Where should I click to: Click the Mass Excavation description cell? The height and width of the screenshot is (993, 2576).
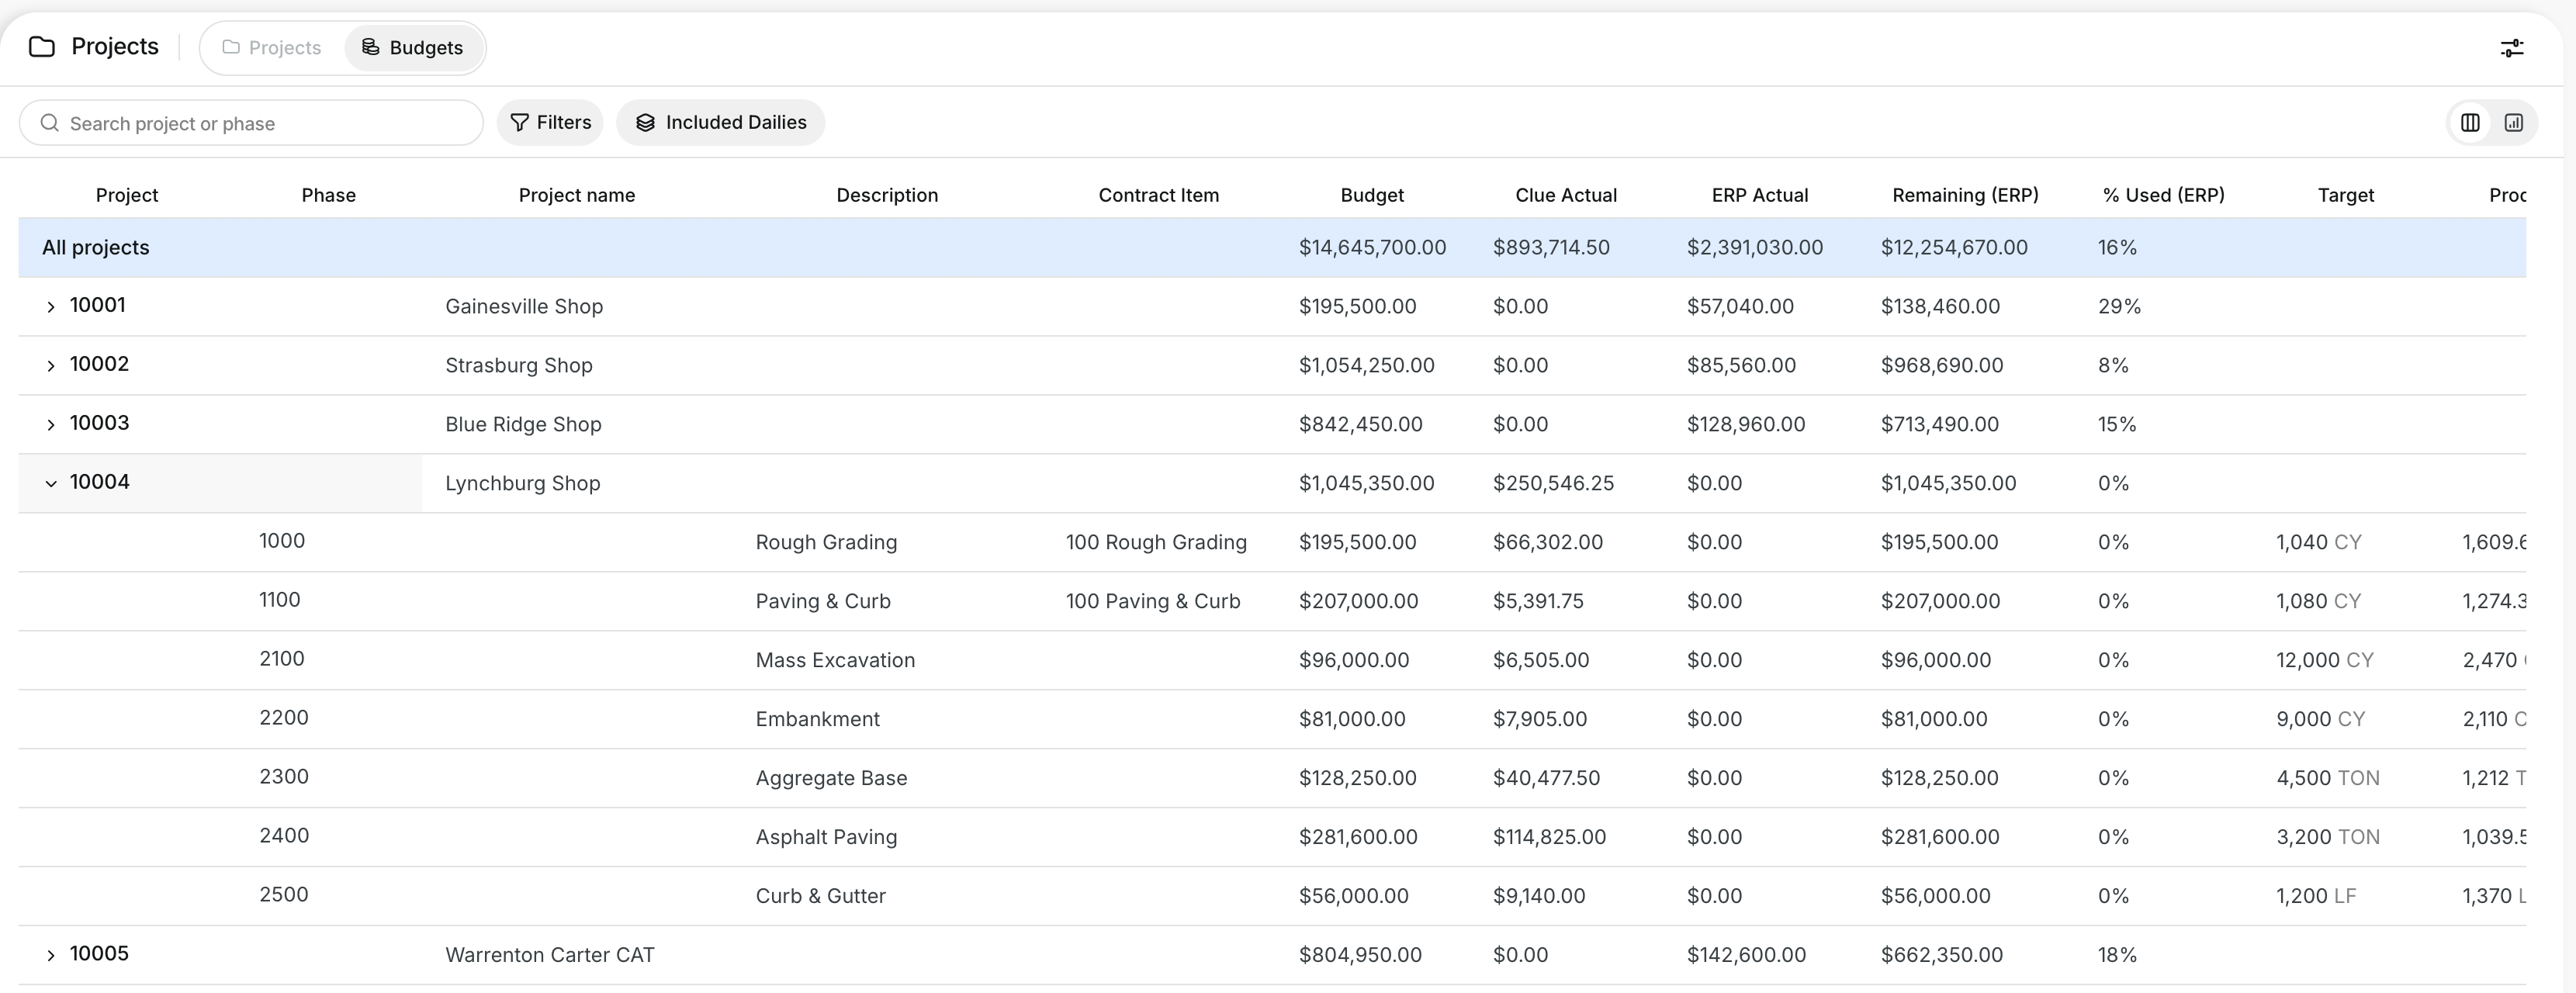click(x=835, y=660)
